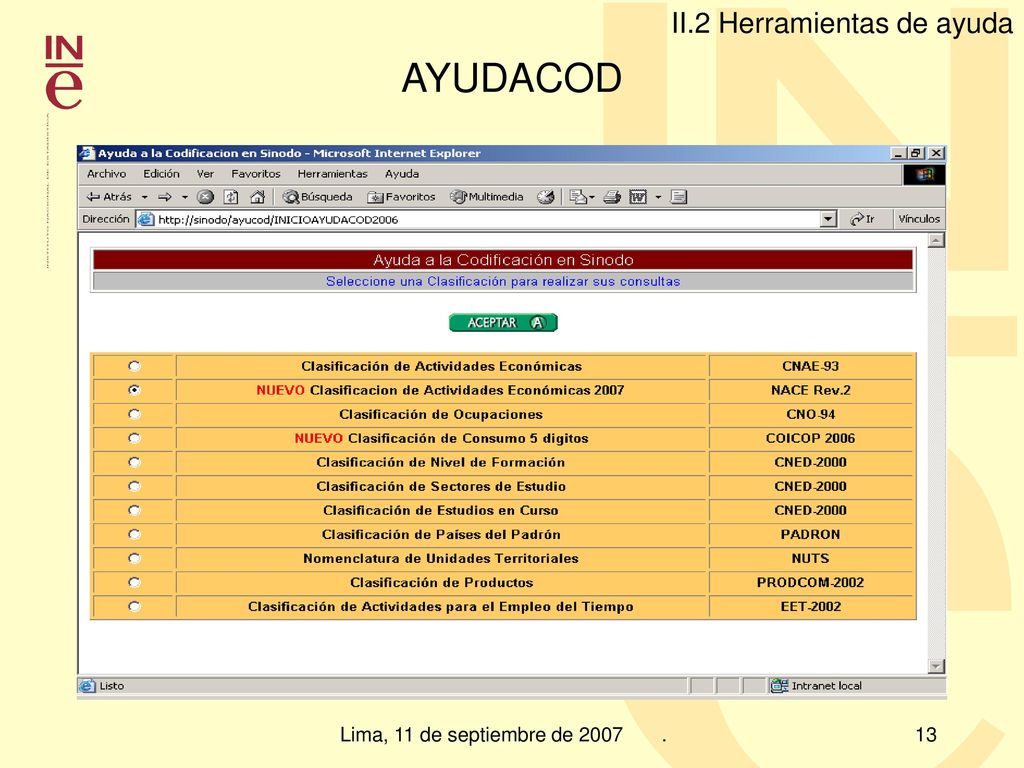Click 'Clasificación de Ocupaciones' text
Screen dimensions: 1024x768
[x=441, y=414]
